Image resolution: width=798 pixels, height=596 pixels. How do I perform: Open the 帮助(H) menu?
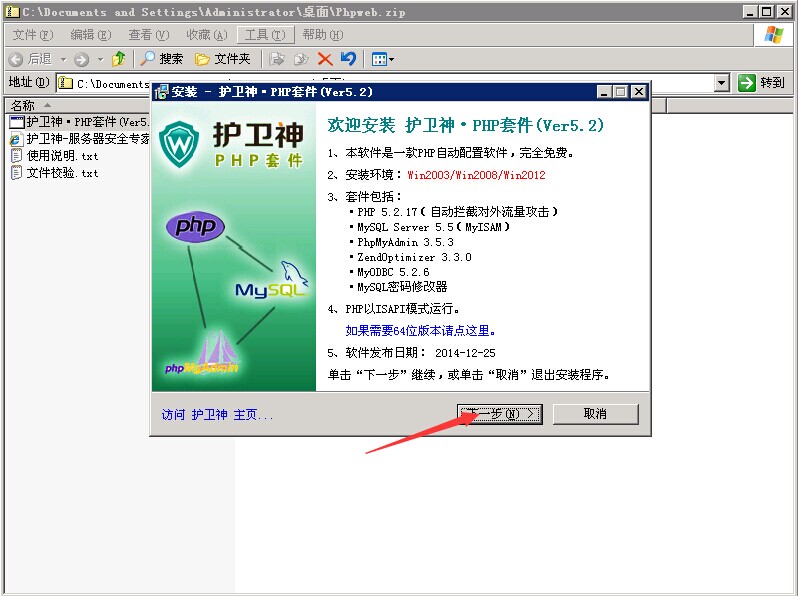coord(323,35)
